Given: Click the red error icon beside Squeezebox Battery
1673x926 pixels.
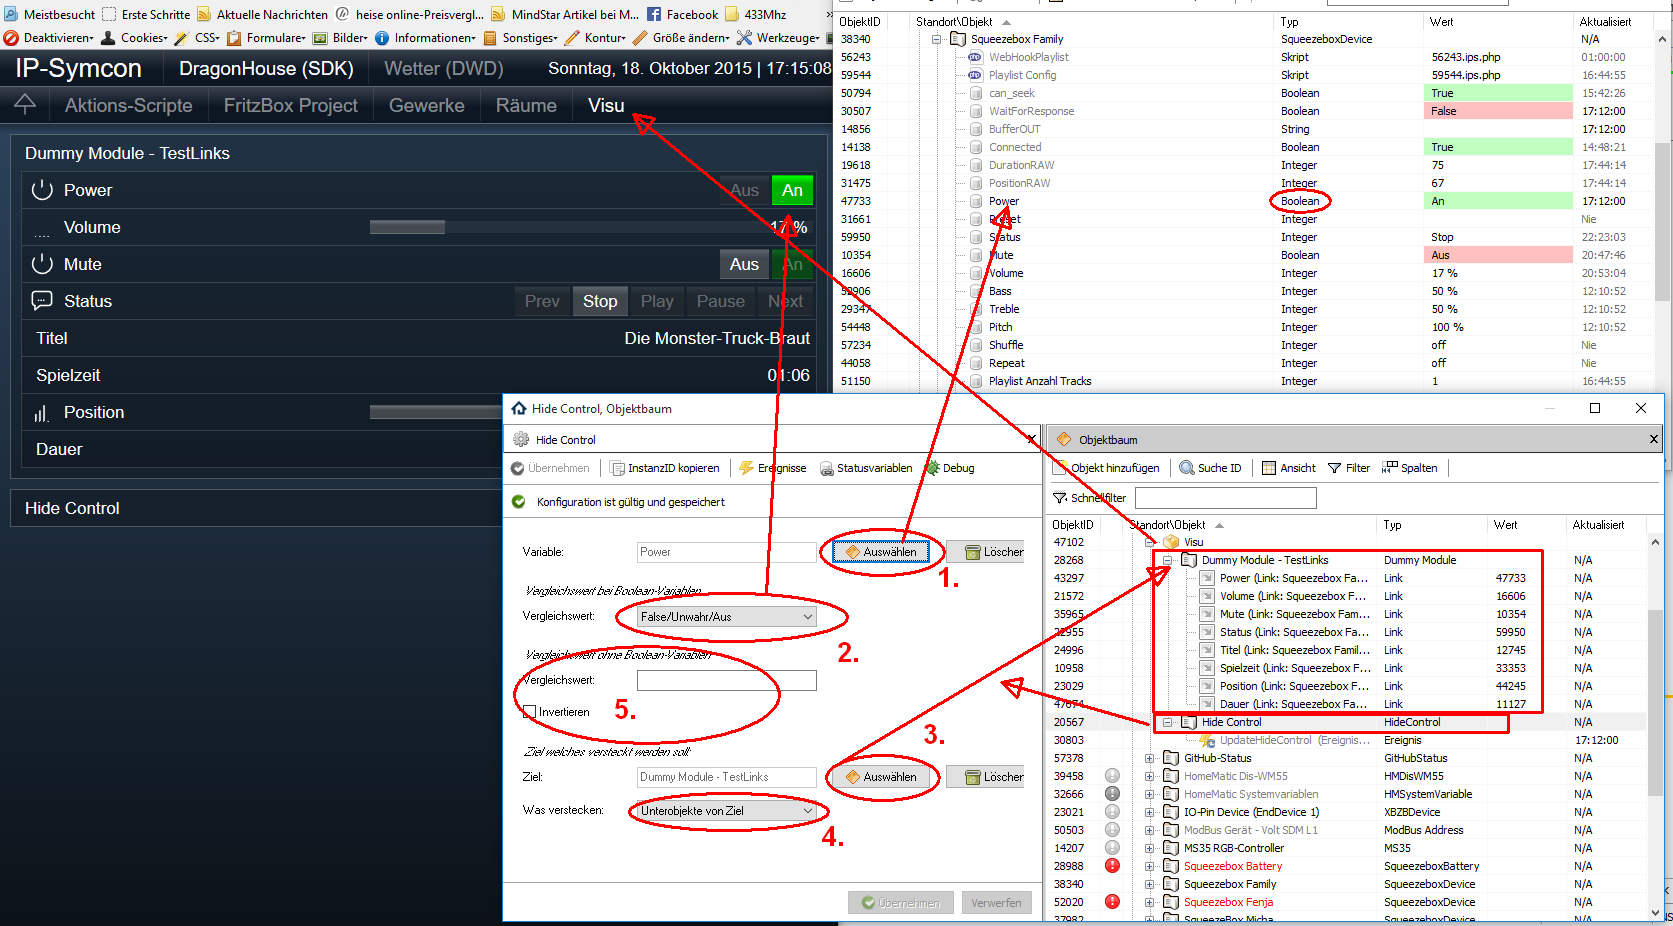Looking at the screenshot, I should pos(1112,866).
